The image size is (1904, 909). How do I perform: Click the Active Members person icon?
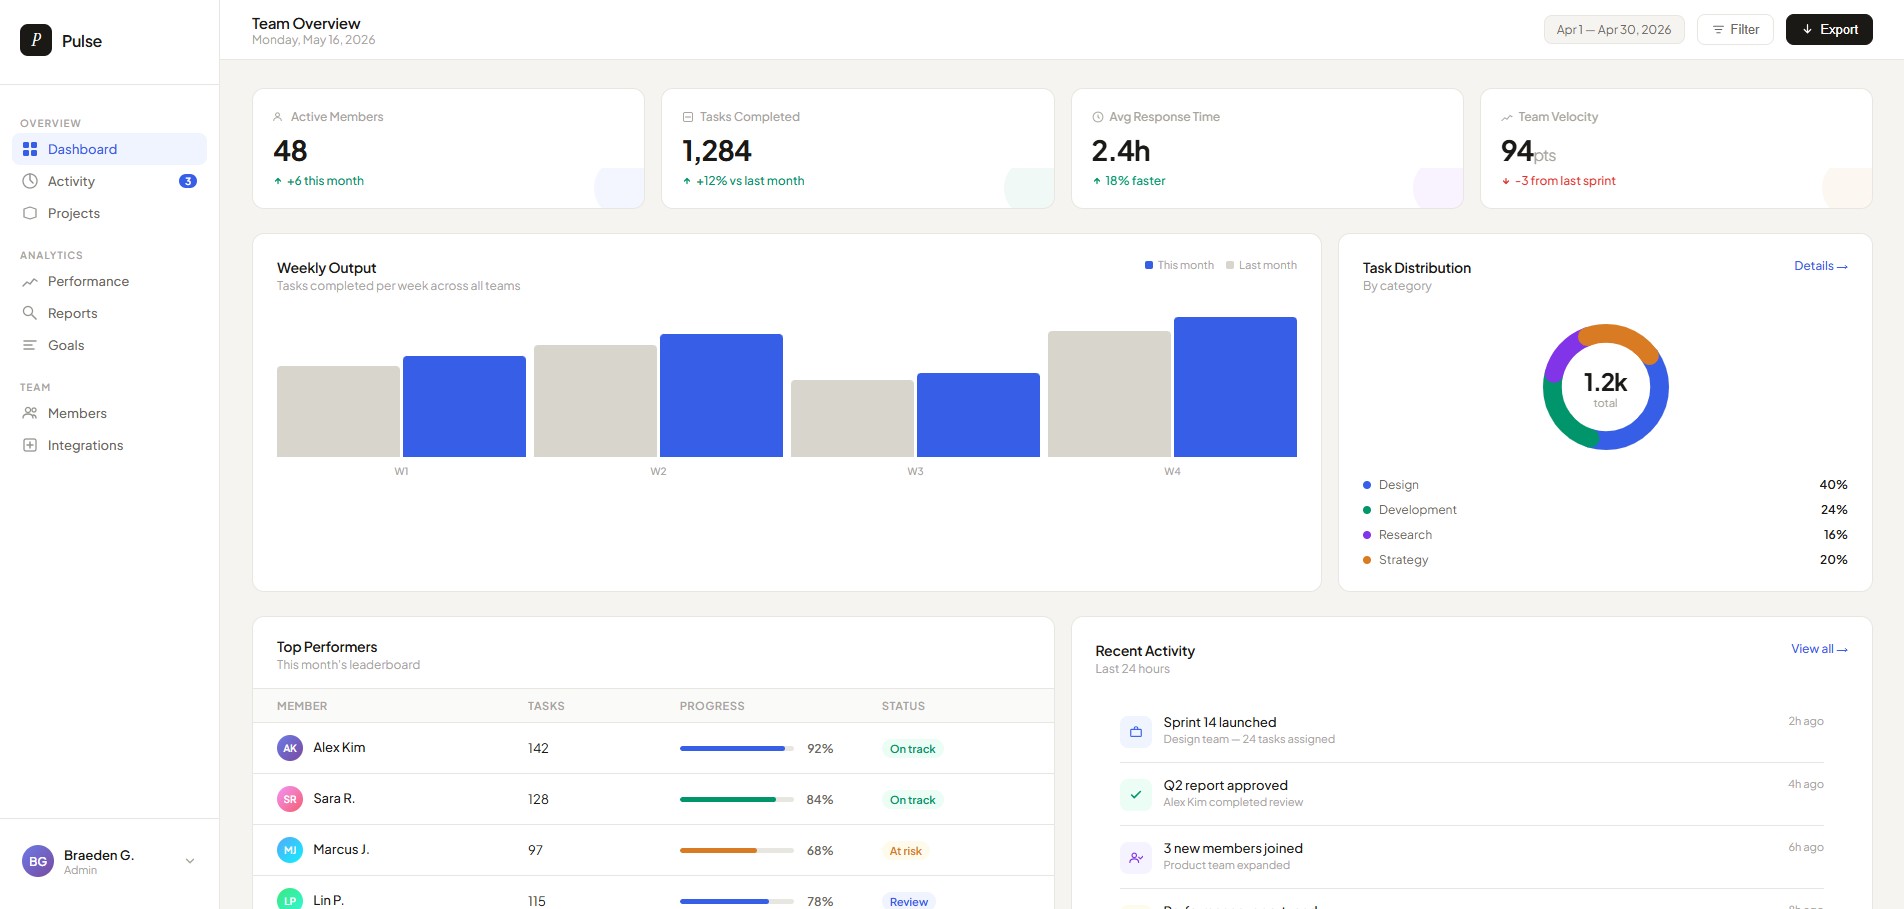point(278,117)
